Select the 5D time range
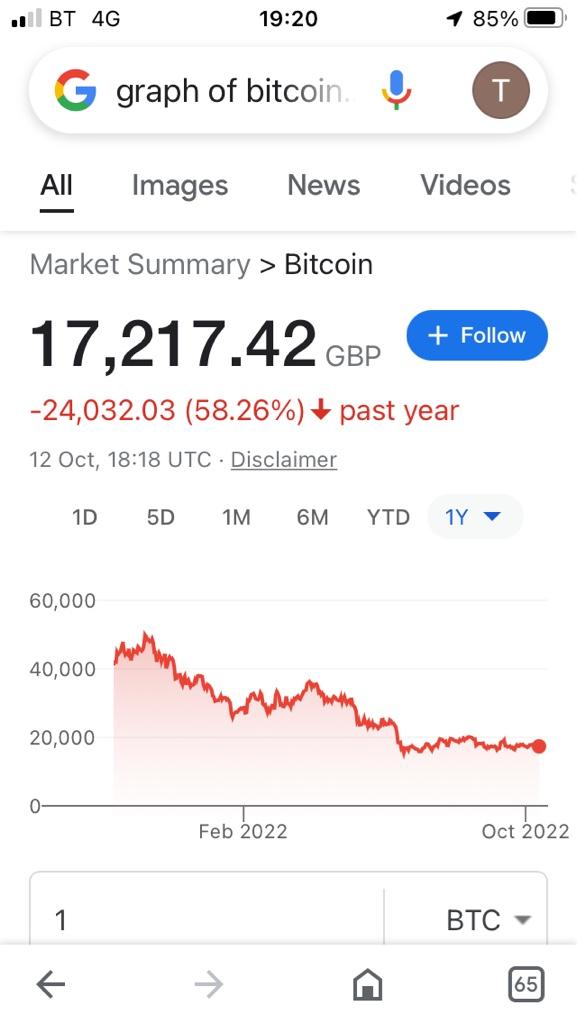The width and height of the screenshot is (577, 1024). point(161,517)
